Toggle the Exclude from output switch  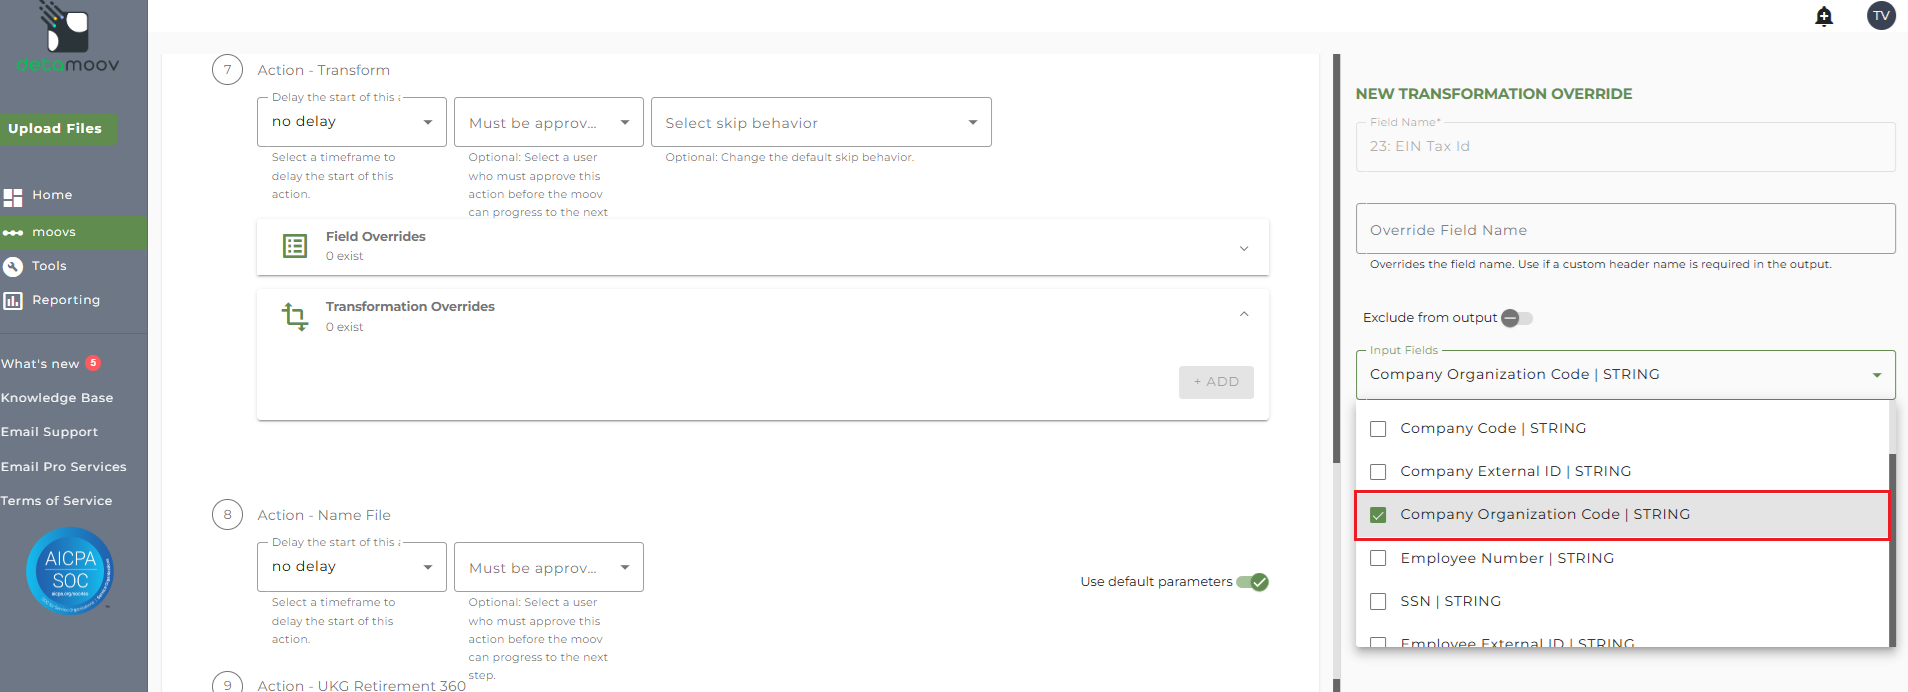click(1516, 318)
